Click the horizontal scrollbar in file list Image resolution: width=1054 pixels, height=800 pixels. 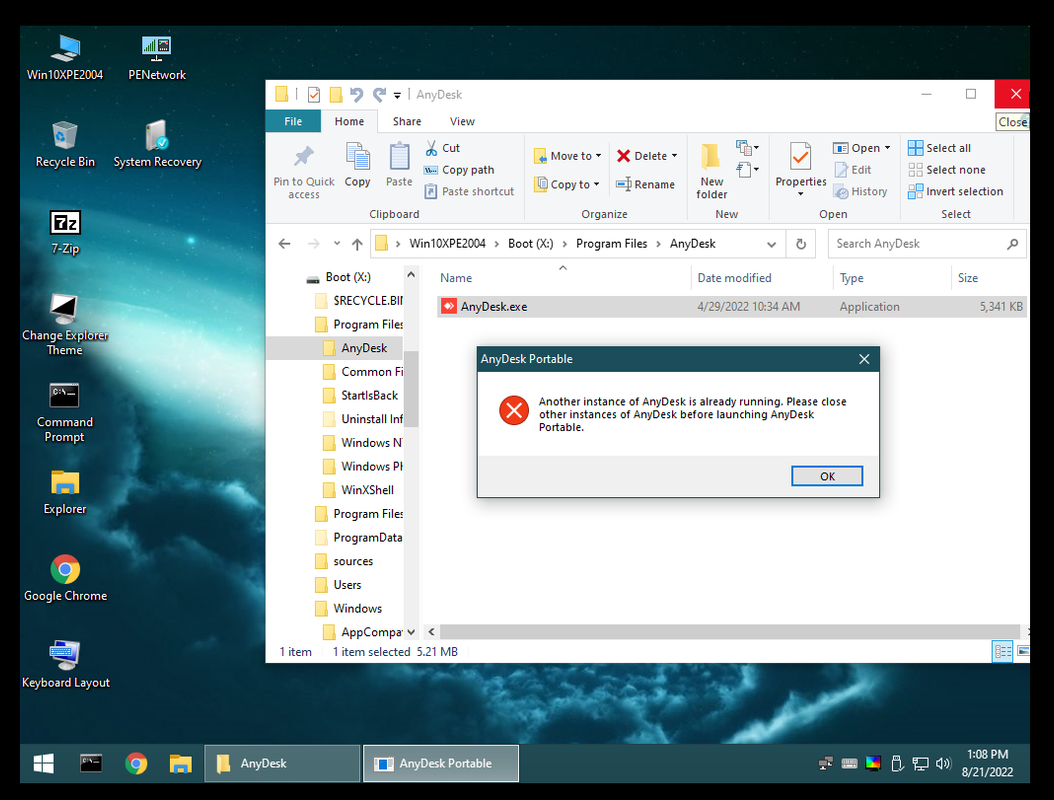pyautogui.click(x=730, y=632)
